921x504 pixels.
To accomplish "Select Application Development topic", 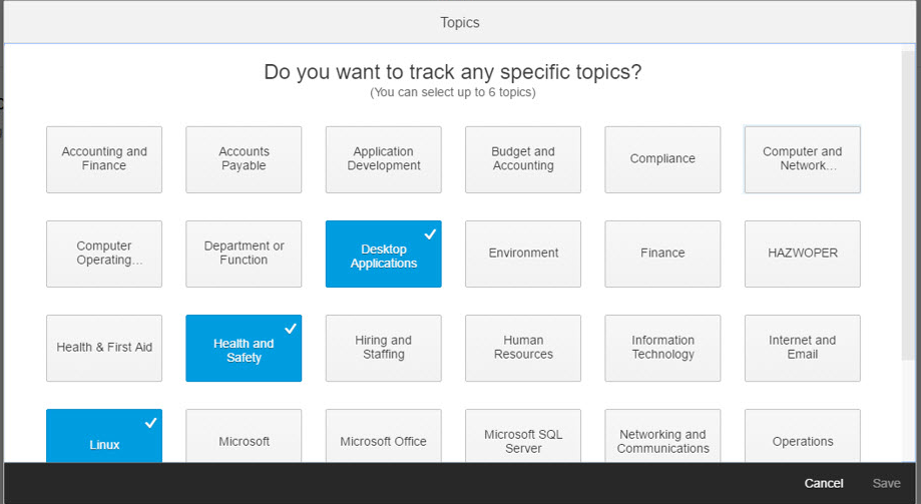I will [383, 159].
